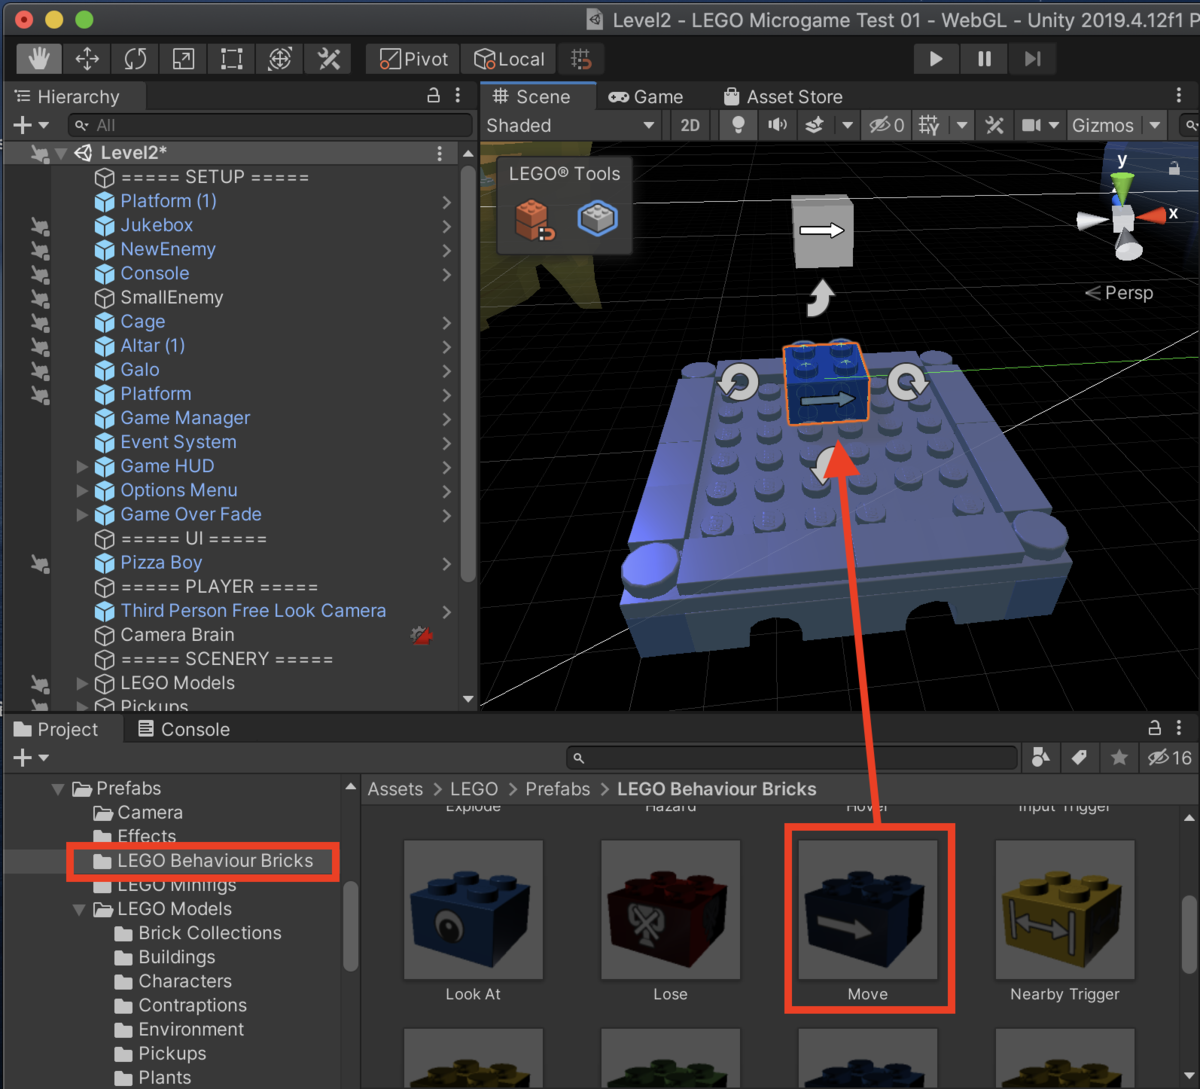Expand Options Menu foldout

(82, 490)
